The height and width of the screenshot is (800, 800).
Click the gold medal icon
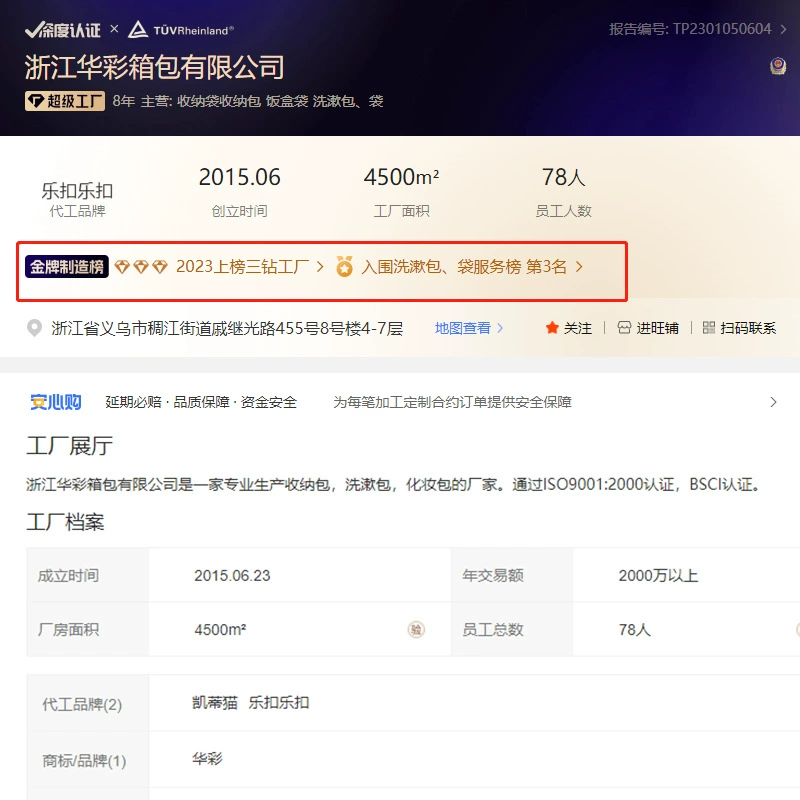coord(344,266)
